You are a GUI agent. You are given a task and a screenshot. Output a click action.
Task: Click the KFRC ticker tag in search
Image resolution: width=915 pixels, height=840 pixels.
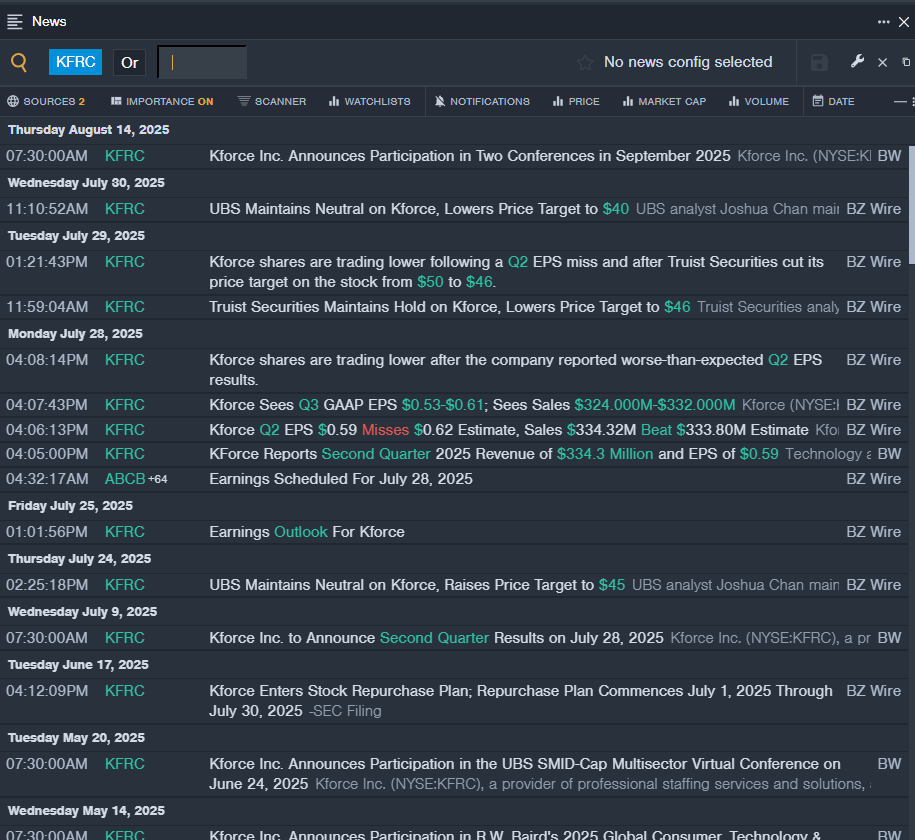(x=76, y=62)
